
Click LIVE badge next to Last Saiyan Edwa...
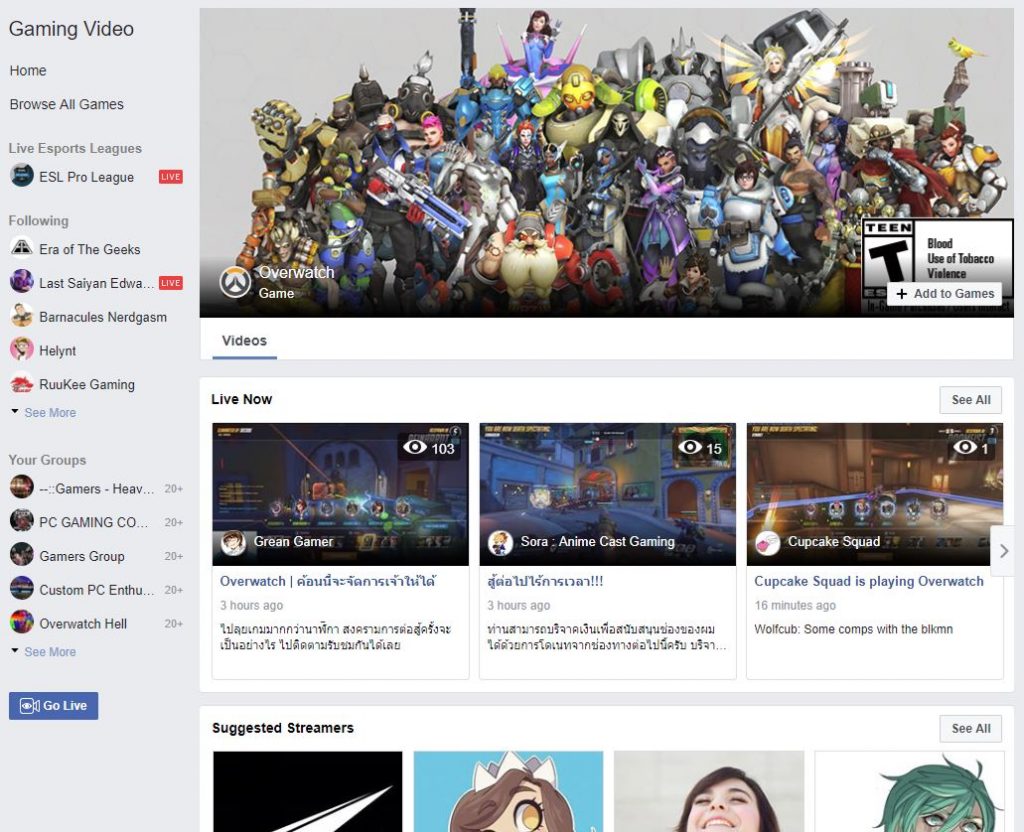point(170,283)
